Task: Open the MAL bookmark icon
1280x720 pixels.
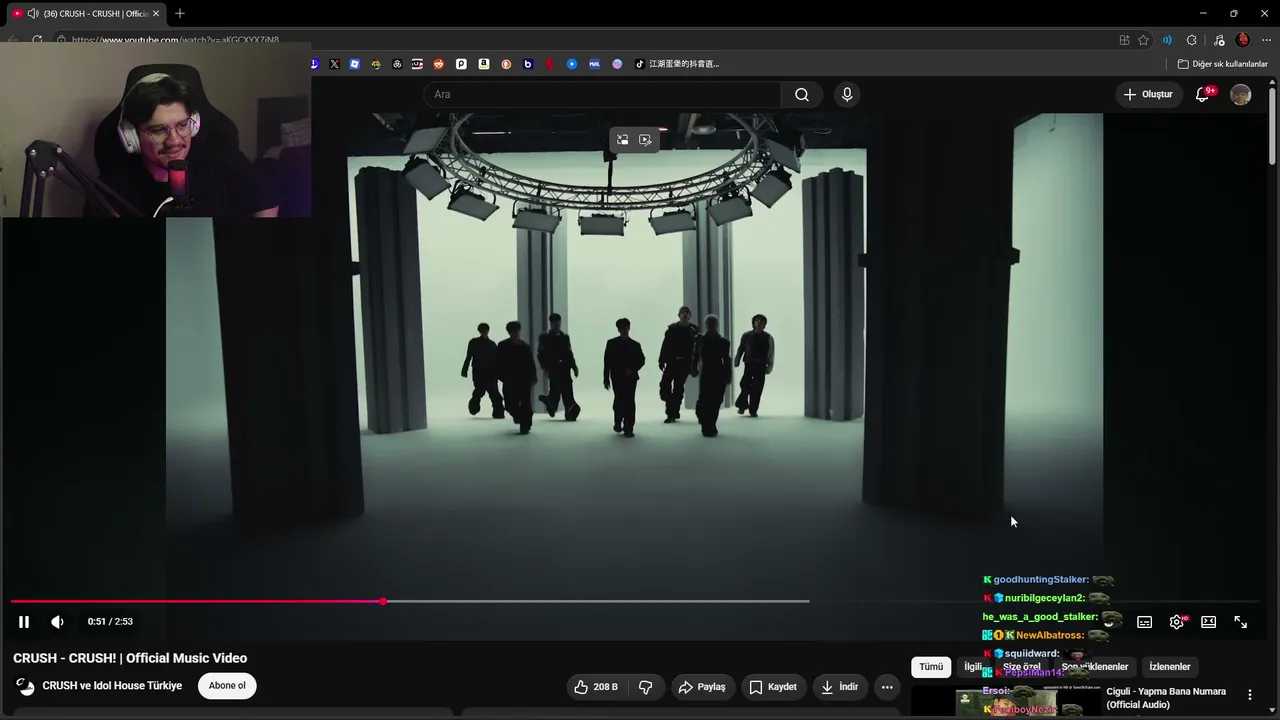Action: point(594,64)
